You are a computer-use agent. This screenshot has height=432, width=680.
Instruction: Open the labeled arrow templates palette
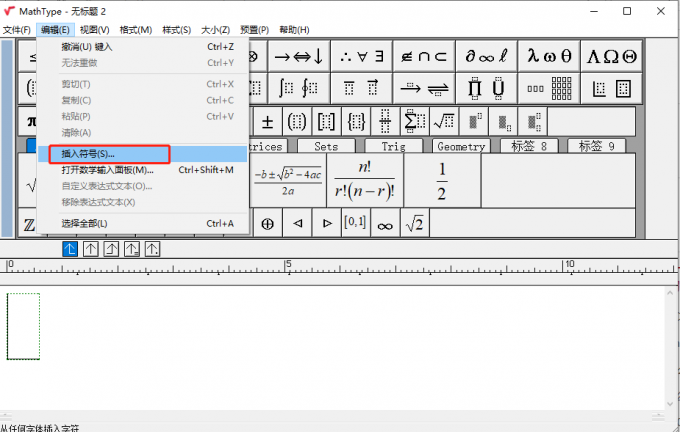tap(424, 88)
